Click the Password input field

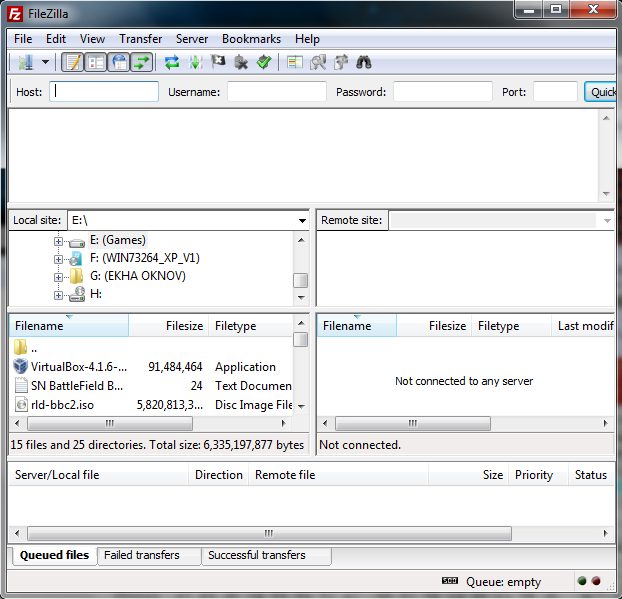pyautogui.click(x=443, y=92)
